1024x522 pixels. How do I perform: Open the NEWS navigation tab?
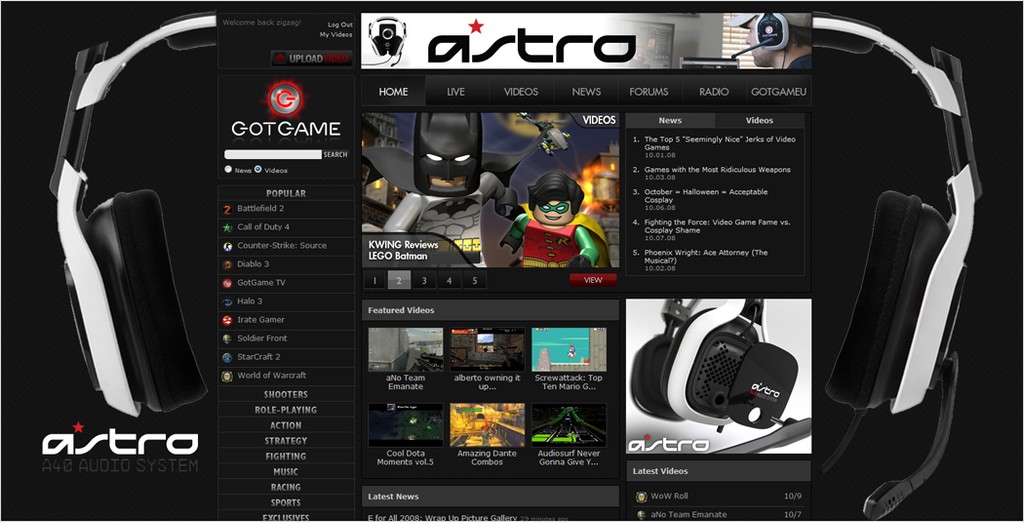pyautogui.click(x=586, y=91)
